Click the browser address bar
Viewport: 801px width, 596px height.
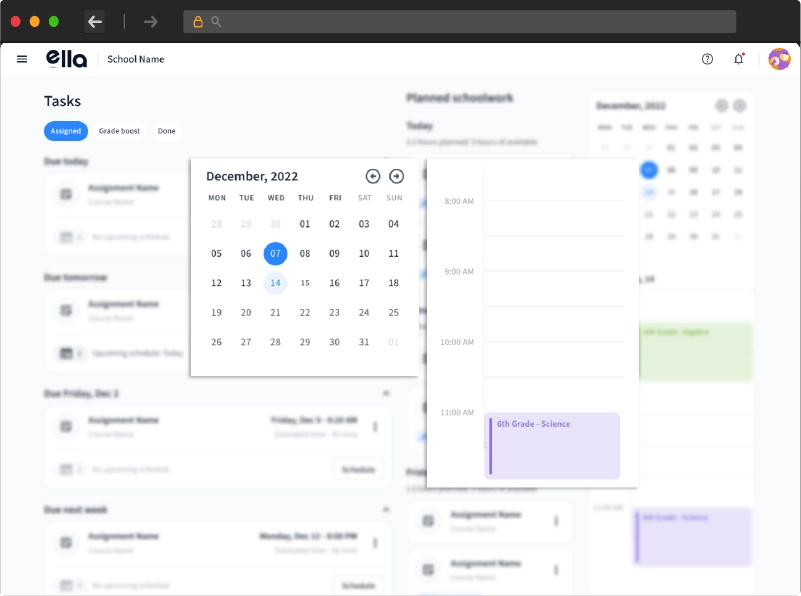pyautogui.click(x=460, y=21)
